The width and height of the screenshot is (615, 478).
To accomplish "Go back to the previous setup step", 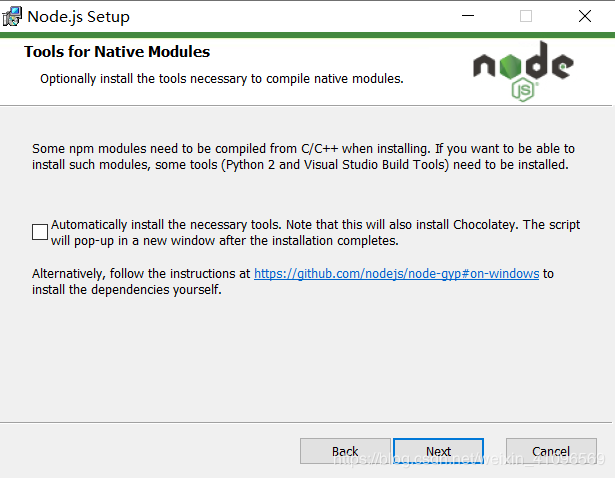I will 345,451.
